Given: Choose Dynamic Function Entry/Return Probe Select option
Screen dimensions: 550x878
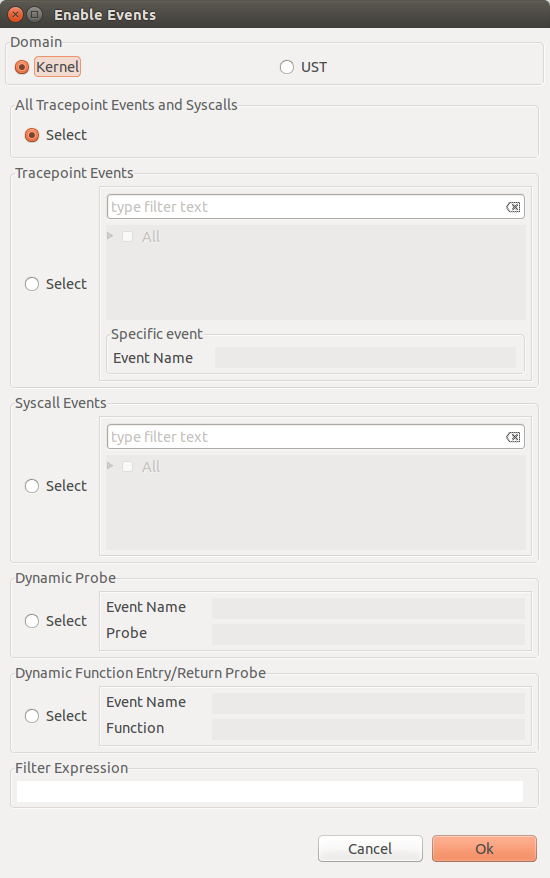Looking at the screenshot, I should coord(32,716).
